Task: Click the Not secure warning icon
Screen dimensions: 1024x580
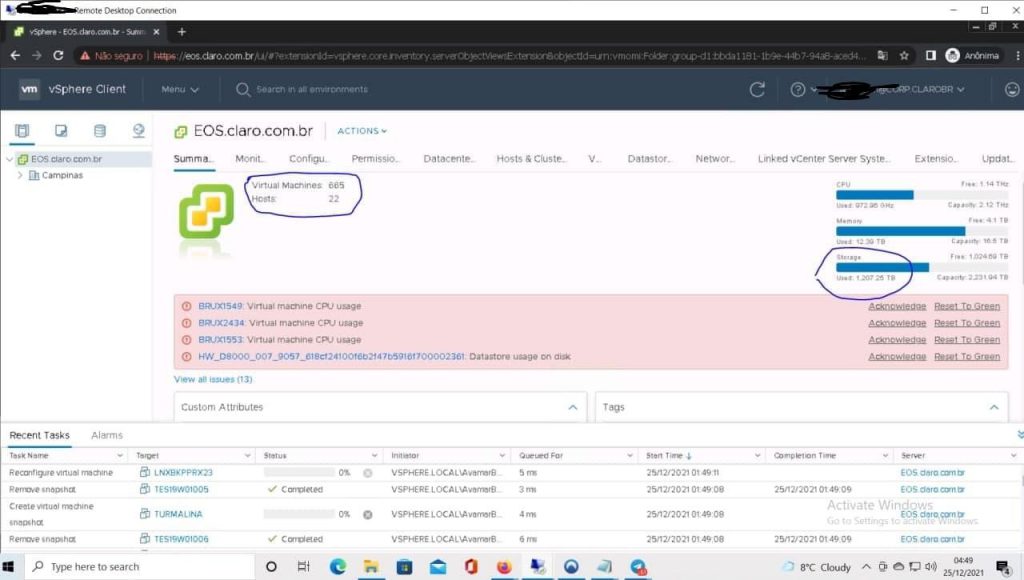Action: click(85, 56)
